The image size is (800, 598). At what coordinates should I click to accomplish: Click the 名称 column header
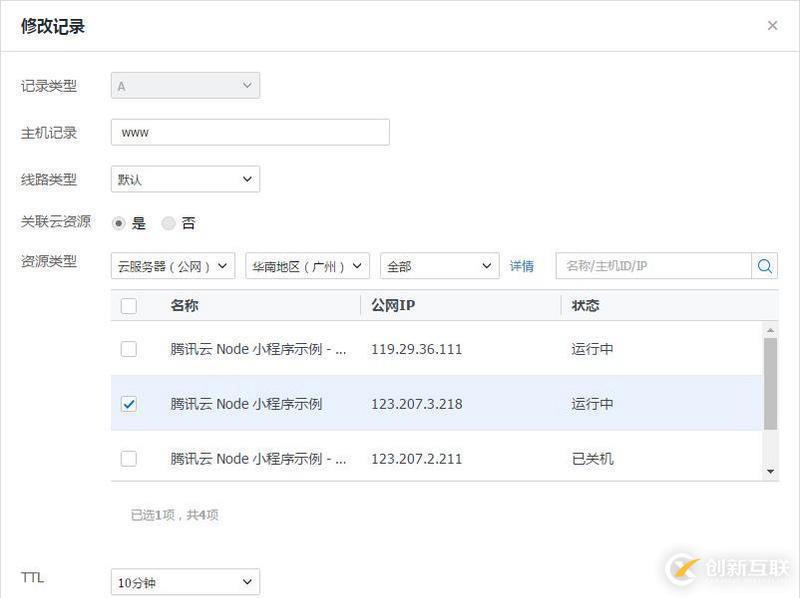pos(184,306)
